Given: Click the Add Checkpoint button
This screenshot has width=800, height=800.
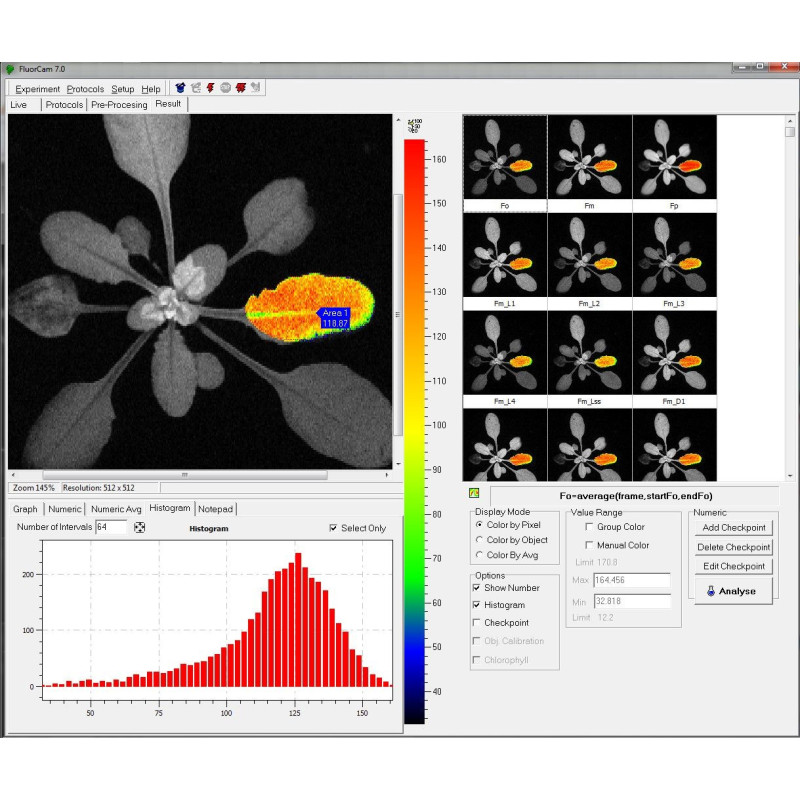Looking at the screenshot, I should pyautogui.click(x=733, y=527).
